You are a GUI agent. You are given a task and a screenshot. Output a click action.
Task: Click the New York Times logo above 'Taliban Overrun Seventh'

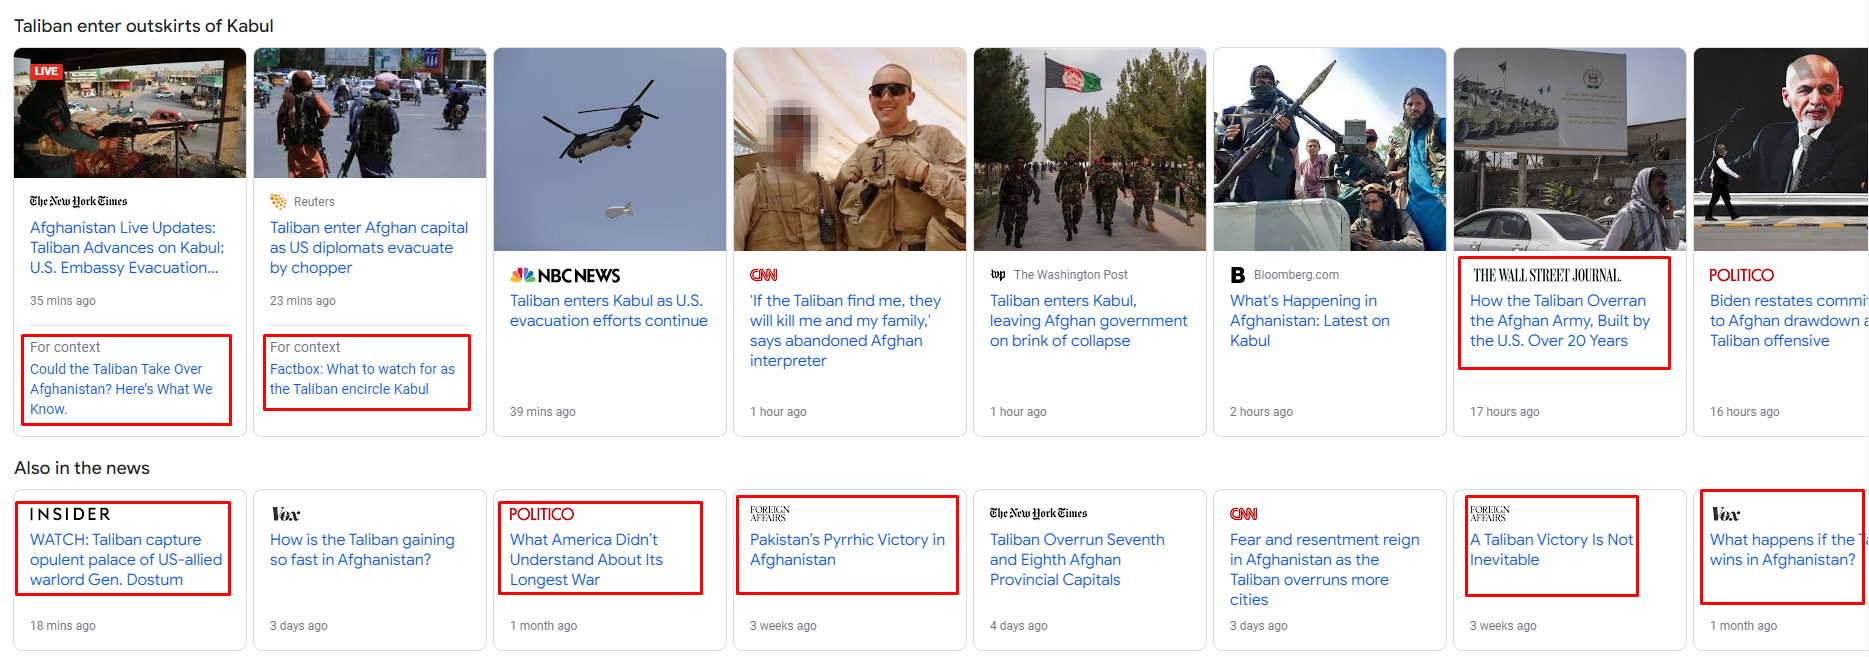pyautogui.click(x=1038, y=513)
